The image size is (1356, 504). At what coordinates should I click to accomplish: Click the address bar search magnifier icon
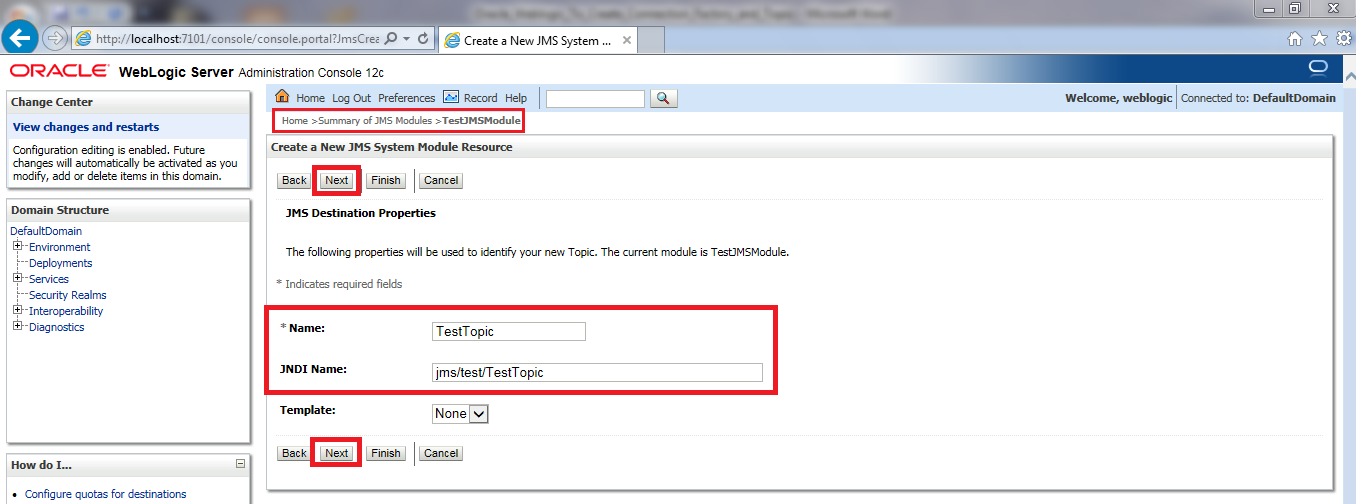(391, 39)
